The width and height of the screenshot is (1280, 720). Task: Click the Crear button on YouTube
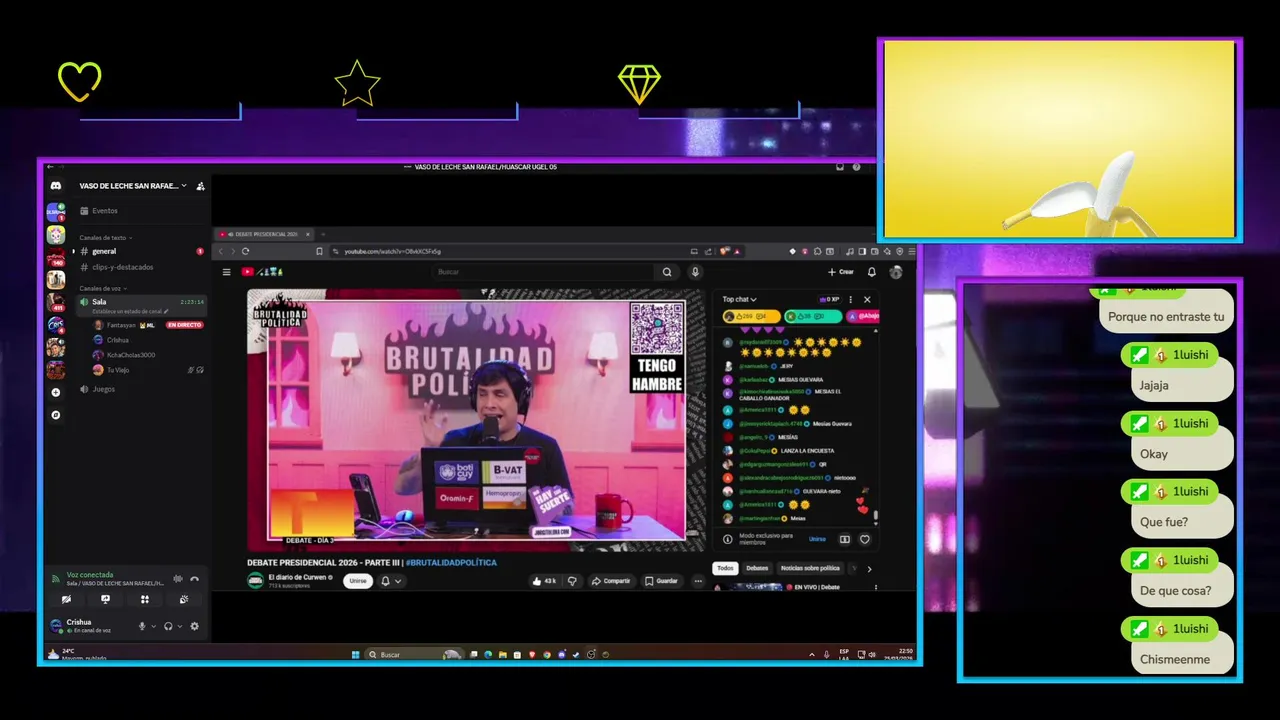pyautogui.click(x=840, y=272)
